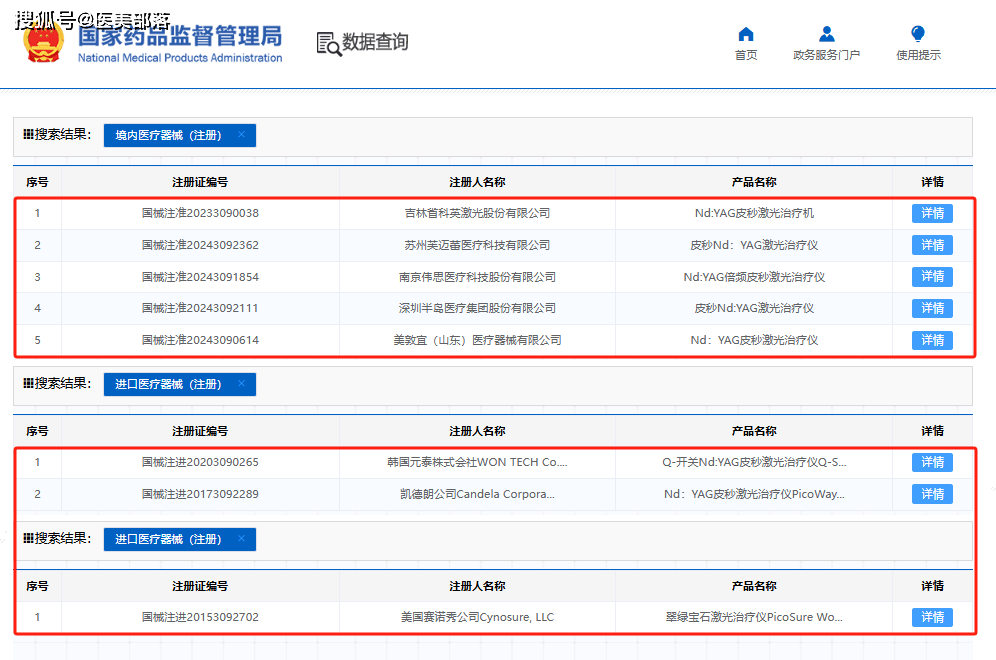Screen dimensions: 996x660
Task: Click the grid icon beside 境内医疗器械 search results
Action: click(28, 134)
